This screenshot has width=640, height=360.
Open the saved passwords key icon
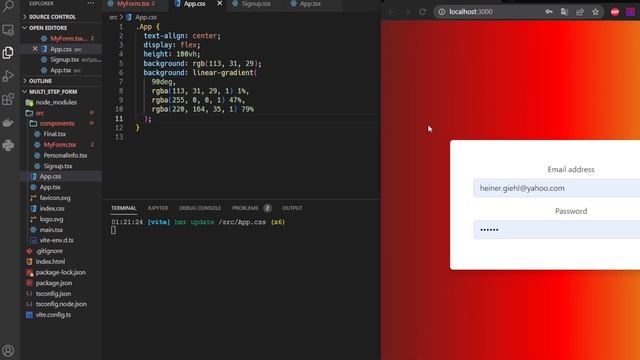(x=549, y=12)
